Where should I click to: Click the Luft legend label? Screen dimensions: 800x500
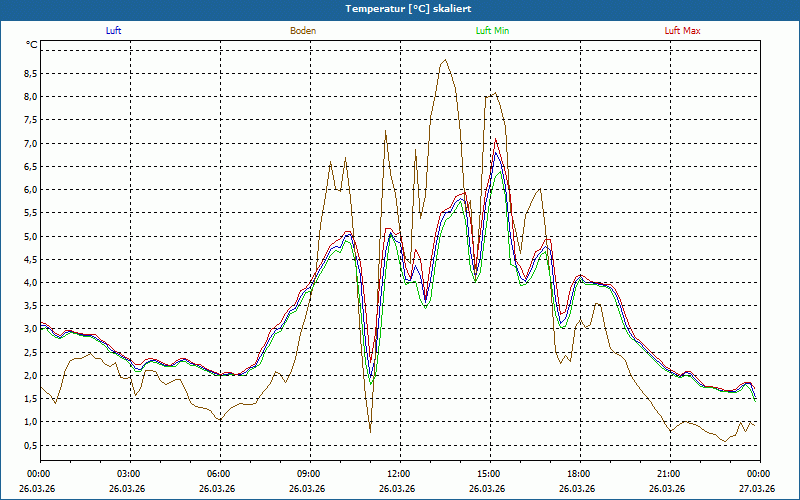[113, 31]
